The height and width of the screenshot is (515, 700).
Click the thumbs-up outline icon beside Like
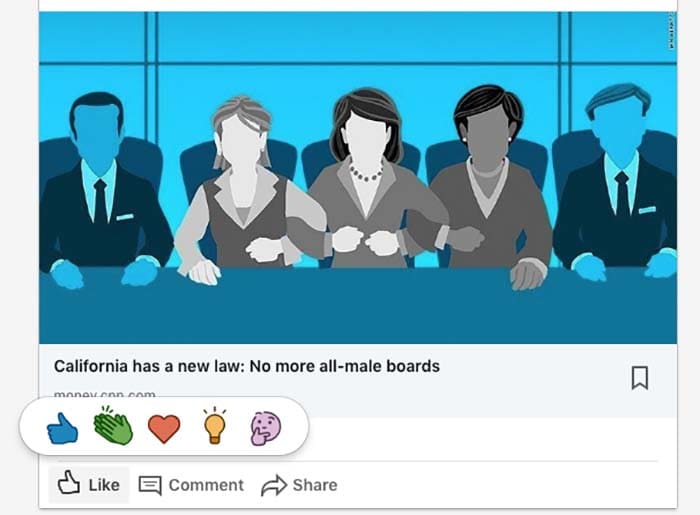click(x=68, y=484)
